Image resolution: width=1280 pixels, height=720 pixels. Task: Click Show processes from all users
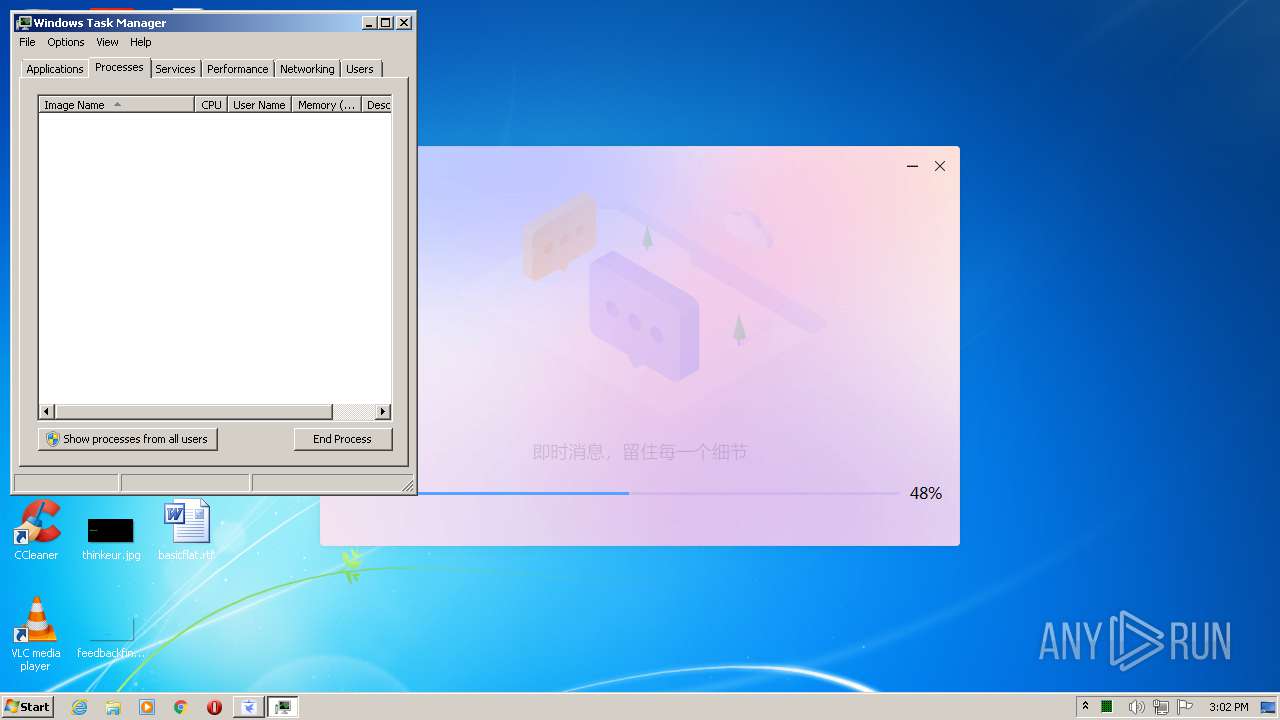tap(128, 439)
